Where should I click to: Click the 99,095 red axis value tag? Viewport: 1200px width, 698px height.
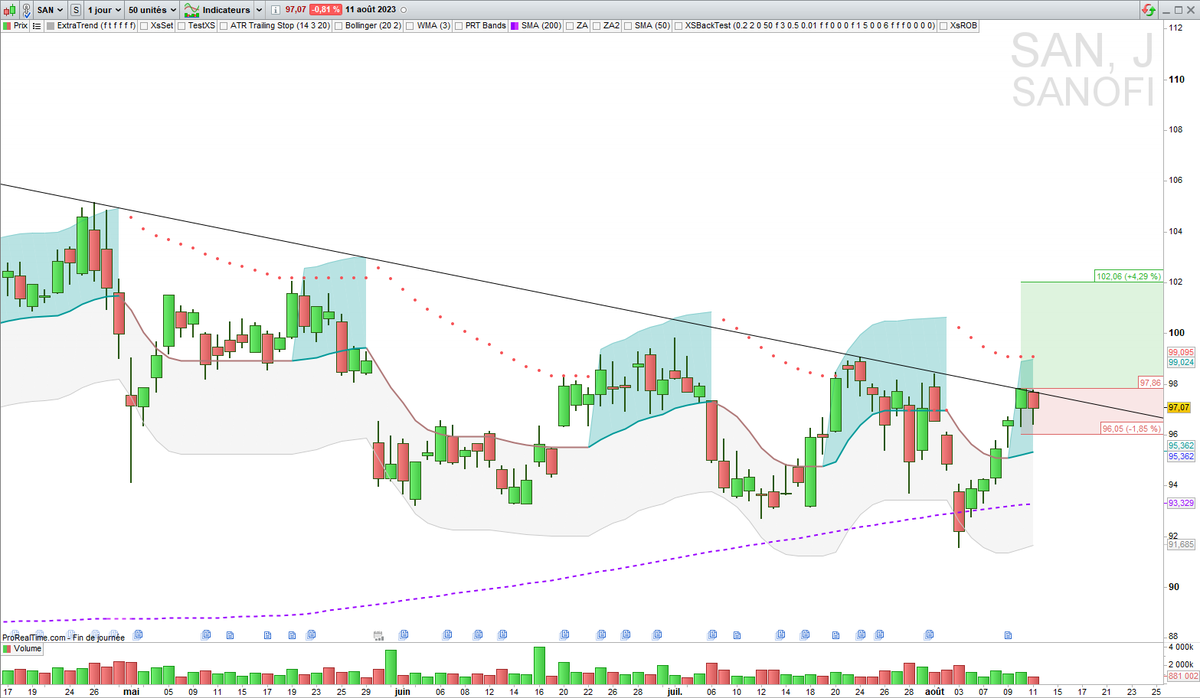click(1180, 352)
